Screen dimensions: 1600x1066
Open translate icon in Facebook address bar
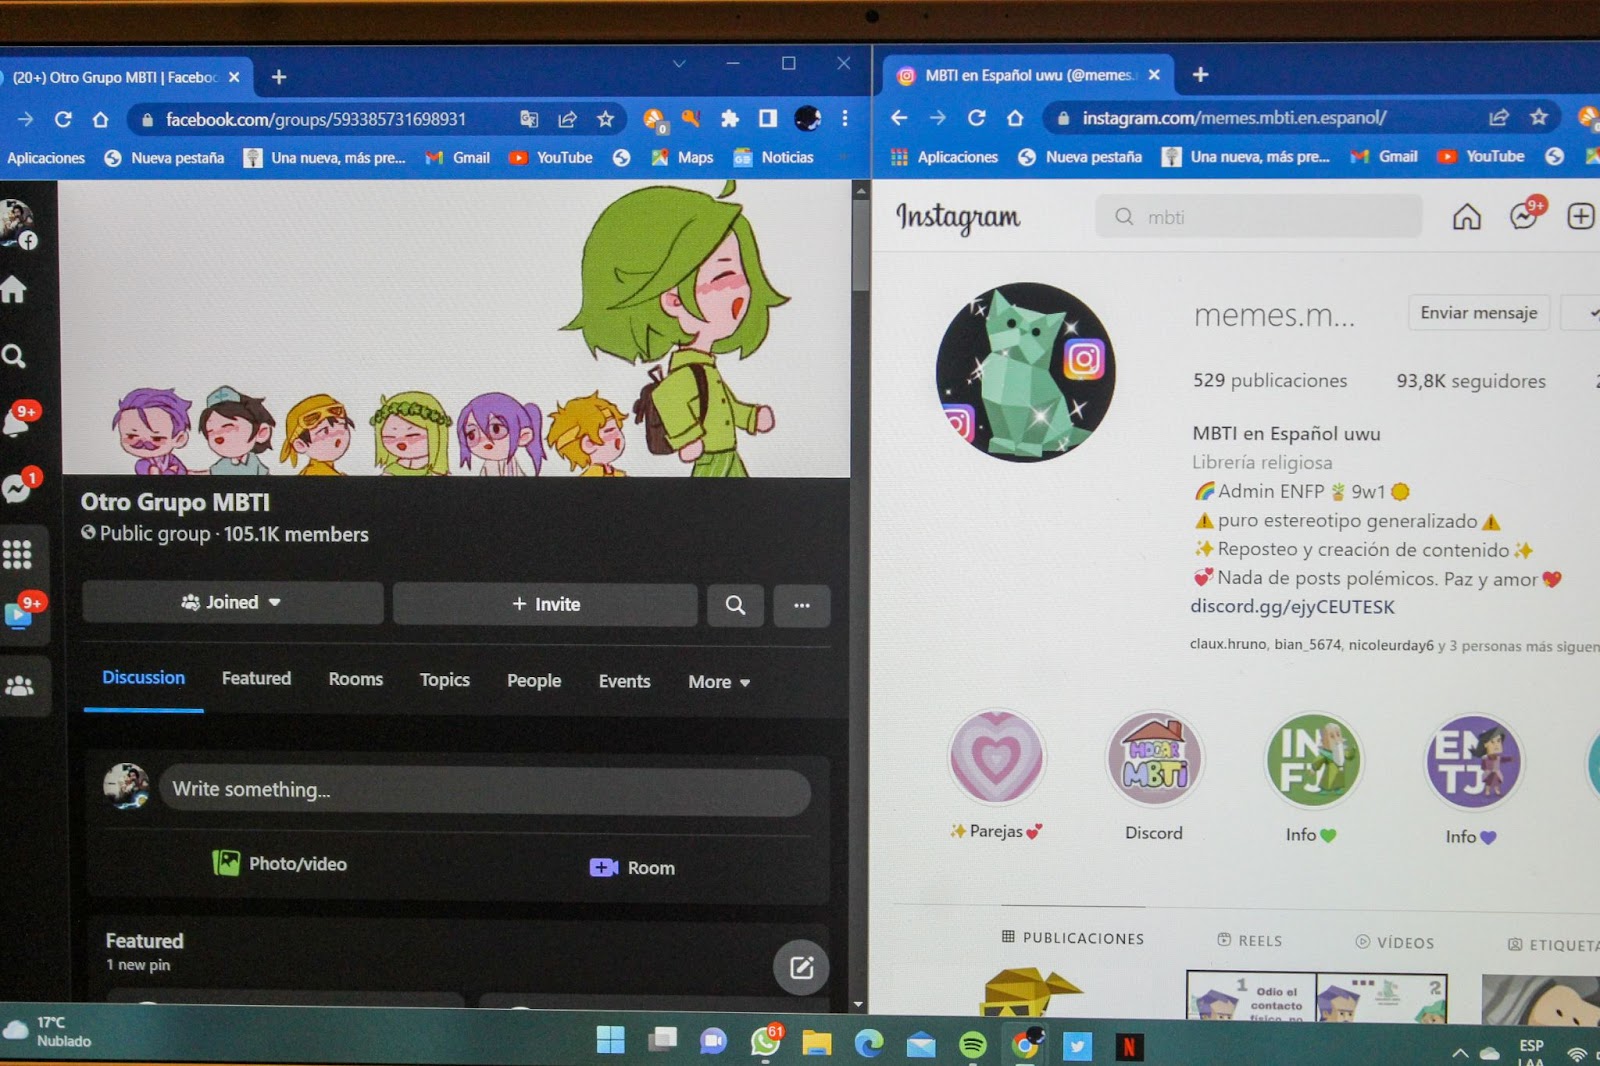(529, 119)
